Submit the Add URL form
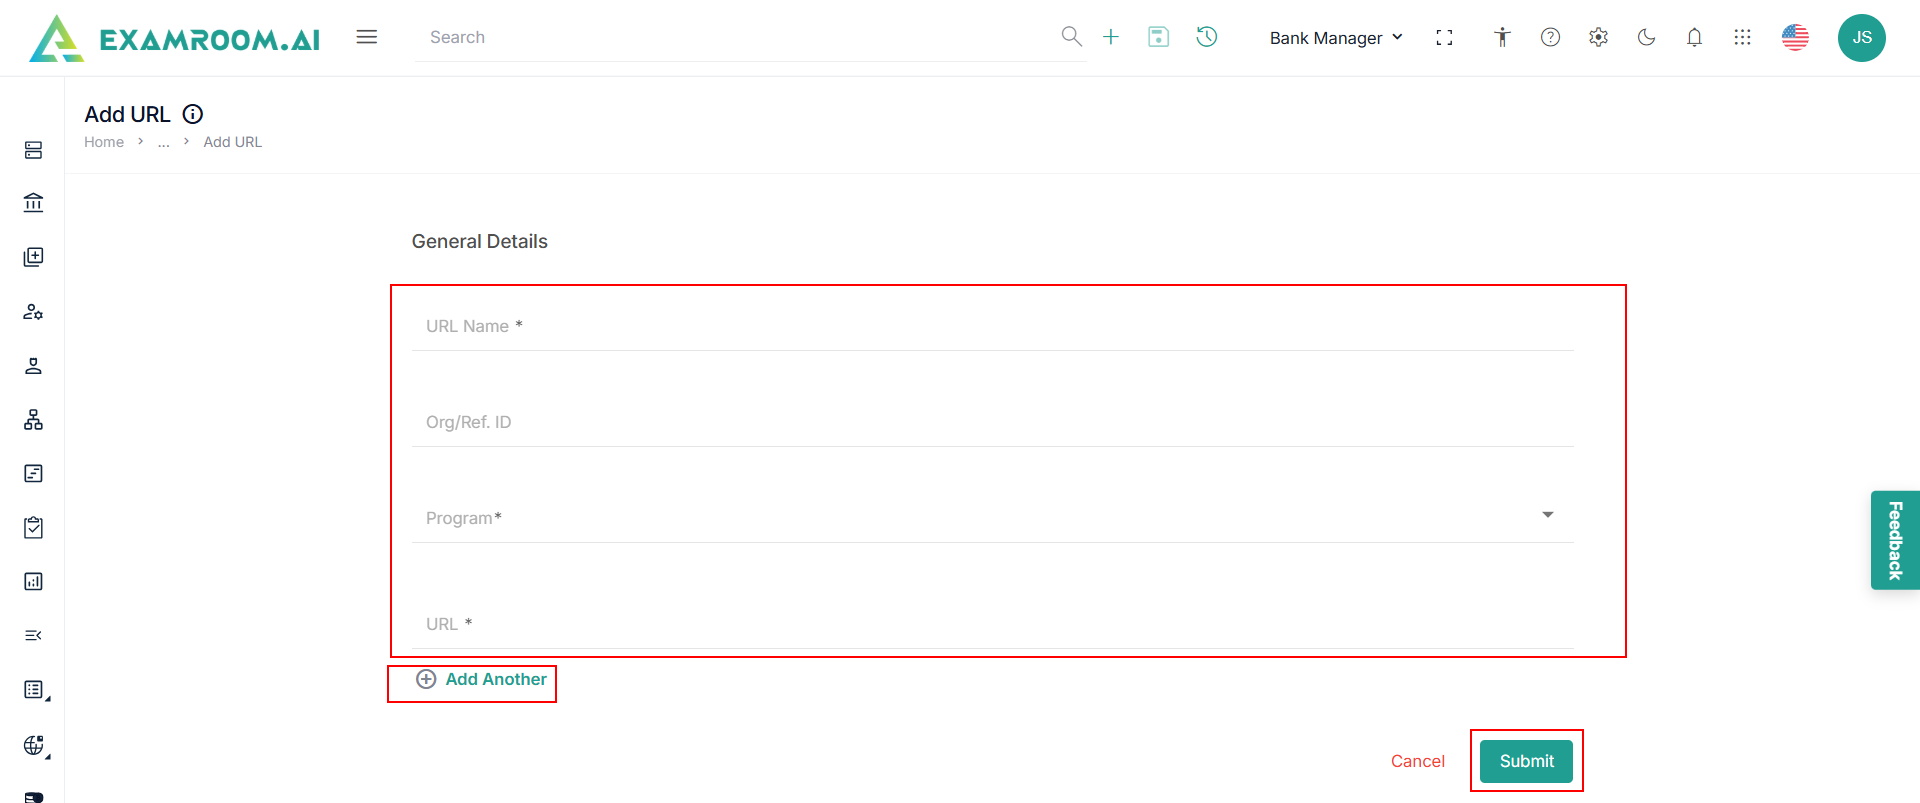This screenshot has width=1920, height=803. point(1526,761)
